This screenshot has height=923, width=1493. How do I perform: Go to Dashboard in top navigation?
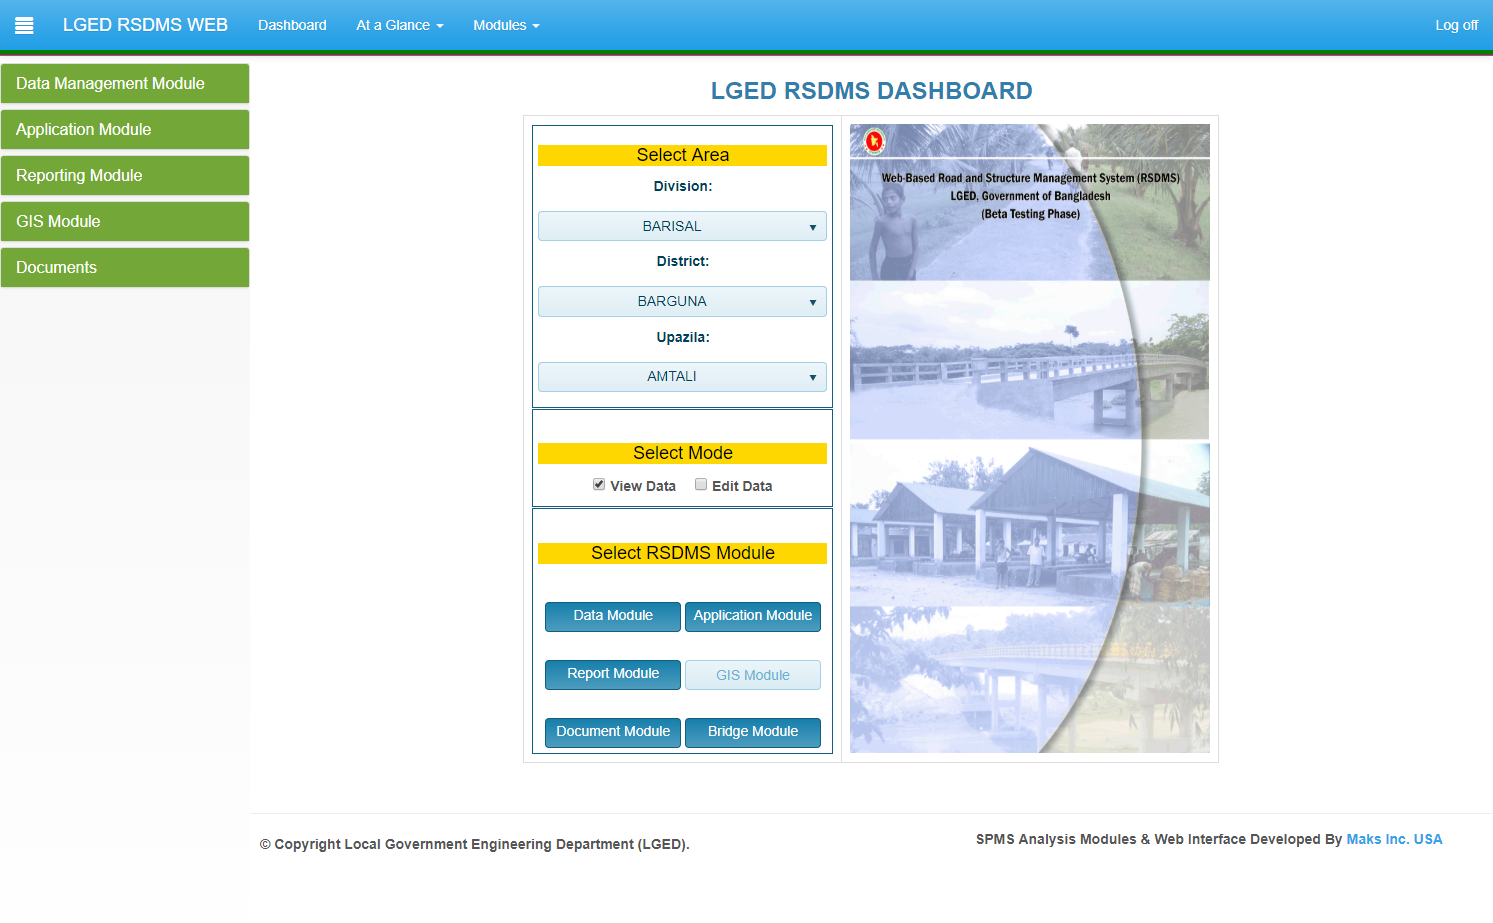tap(292, 25)
